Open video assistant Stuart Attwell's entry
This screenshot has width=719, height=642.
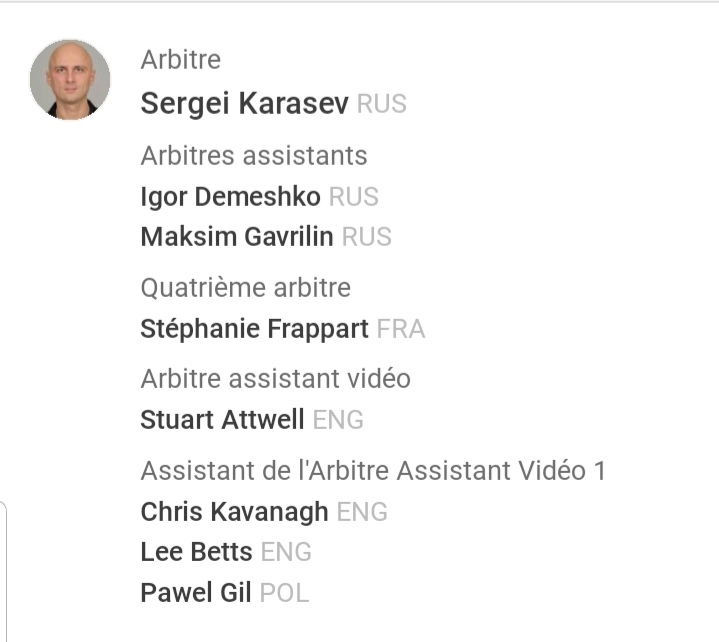tap(222, 420)
